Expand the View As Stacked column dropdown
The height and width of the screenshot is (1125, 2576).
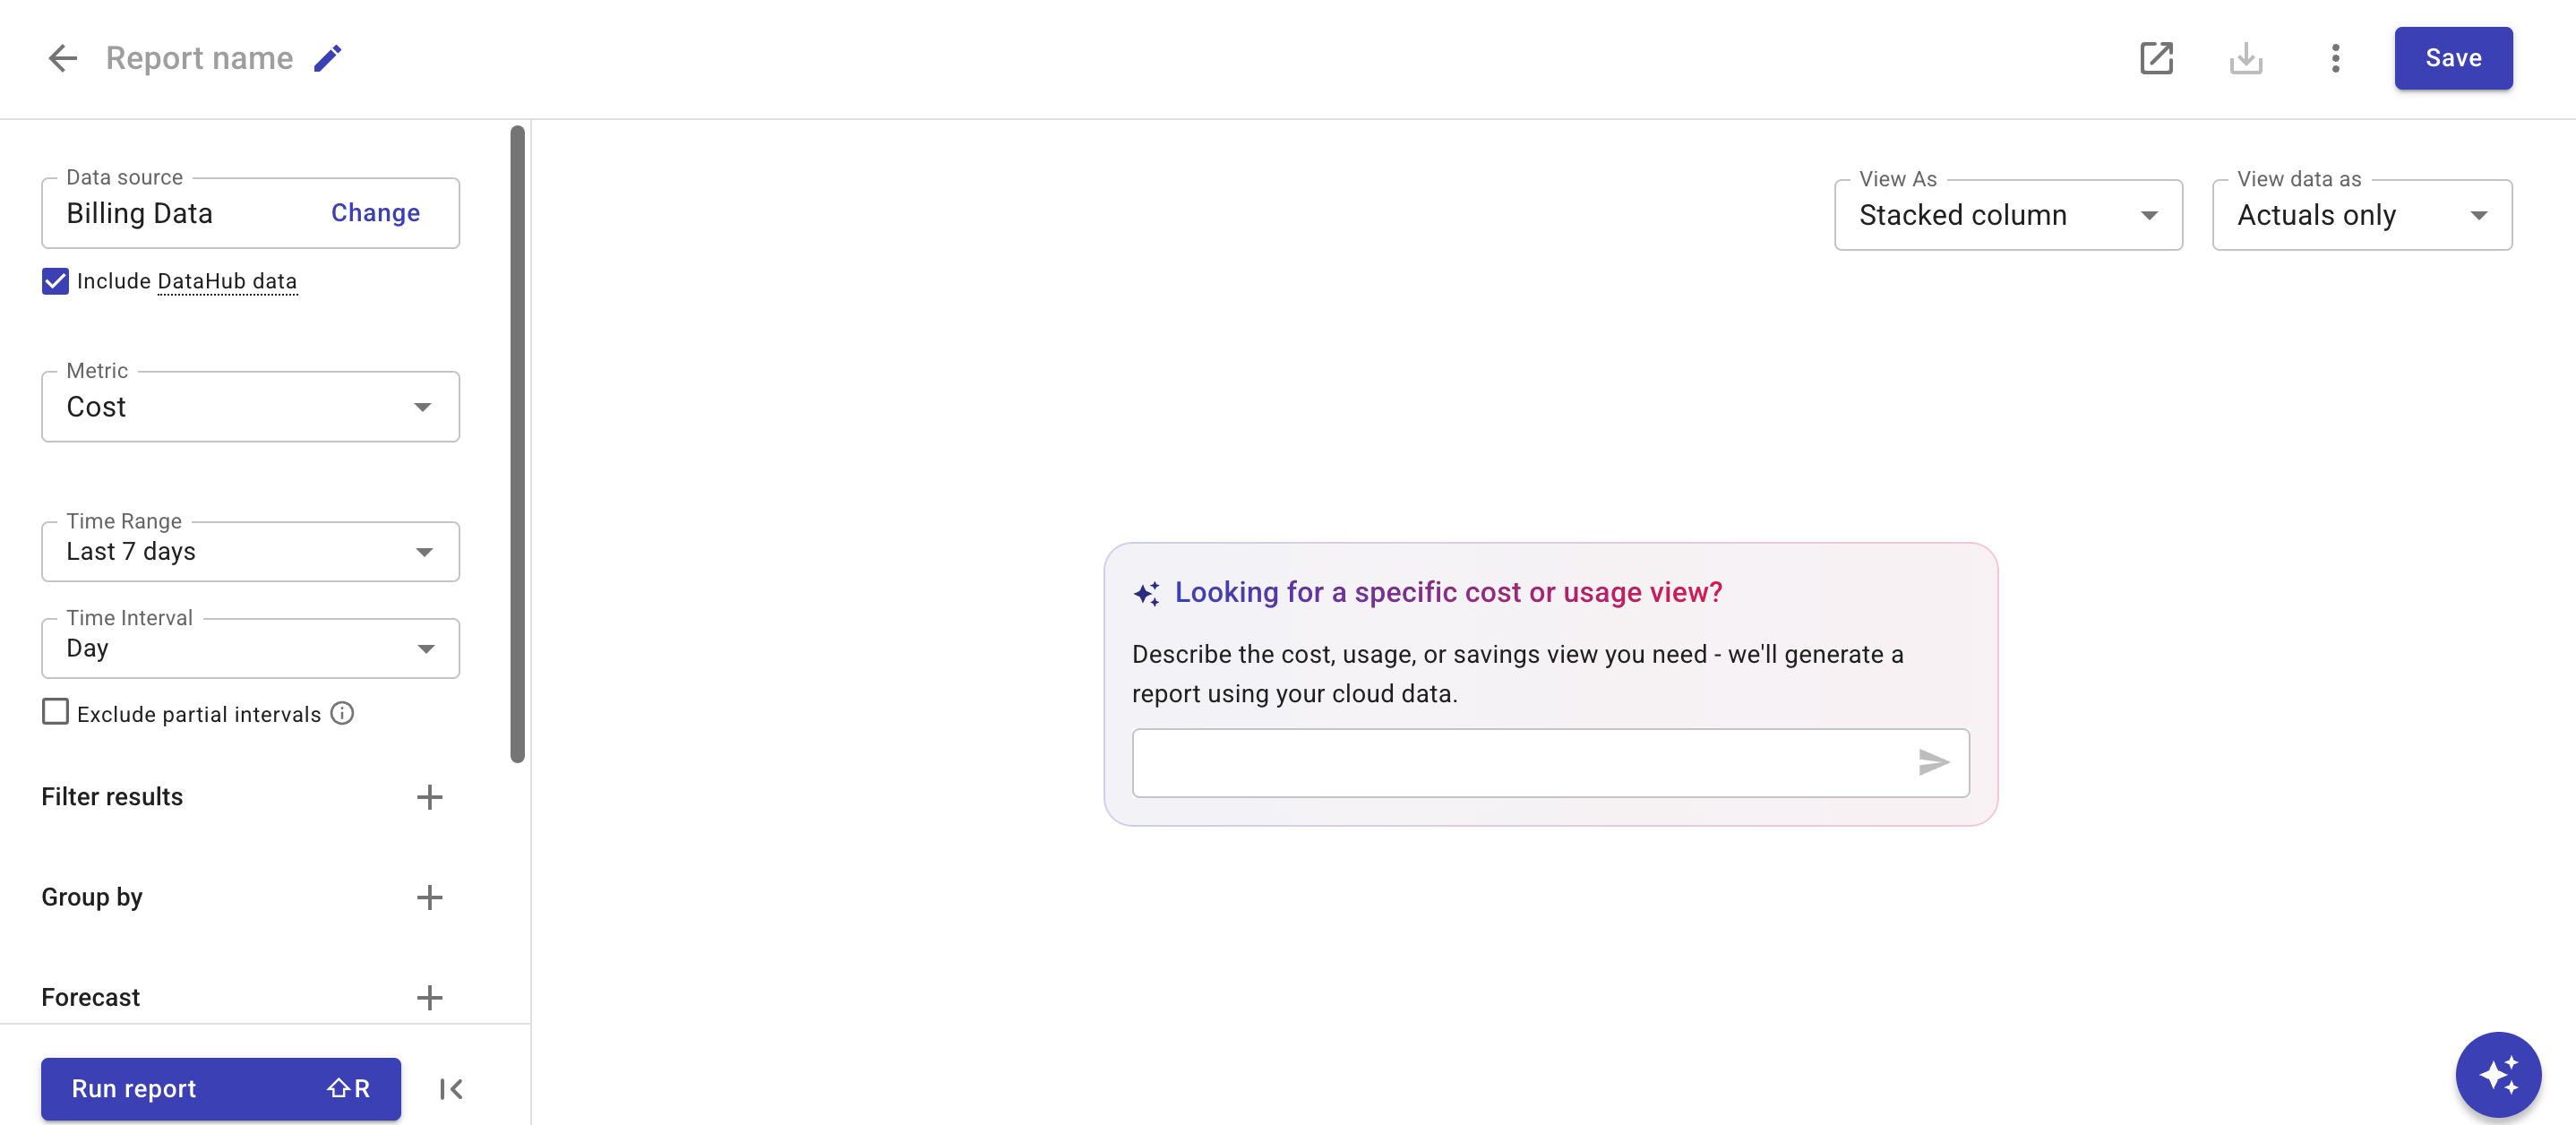pyautogui.click(x=2007, y=215)
